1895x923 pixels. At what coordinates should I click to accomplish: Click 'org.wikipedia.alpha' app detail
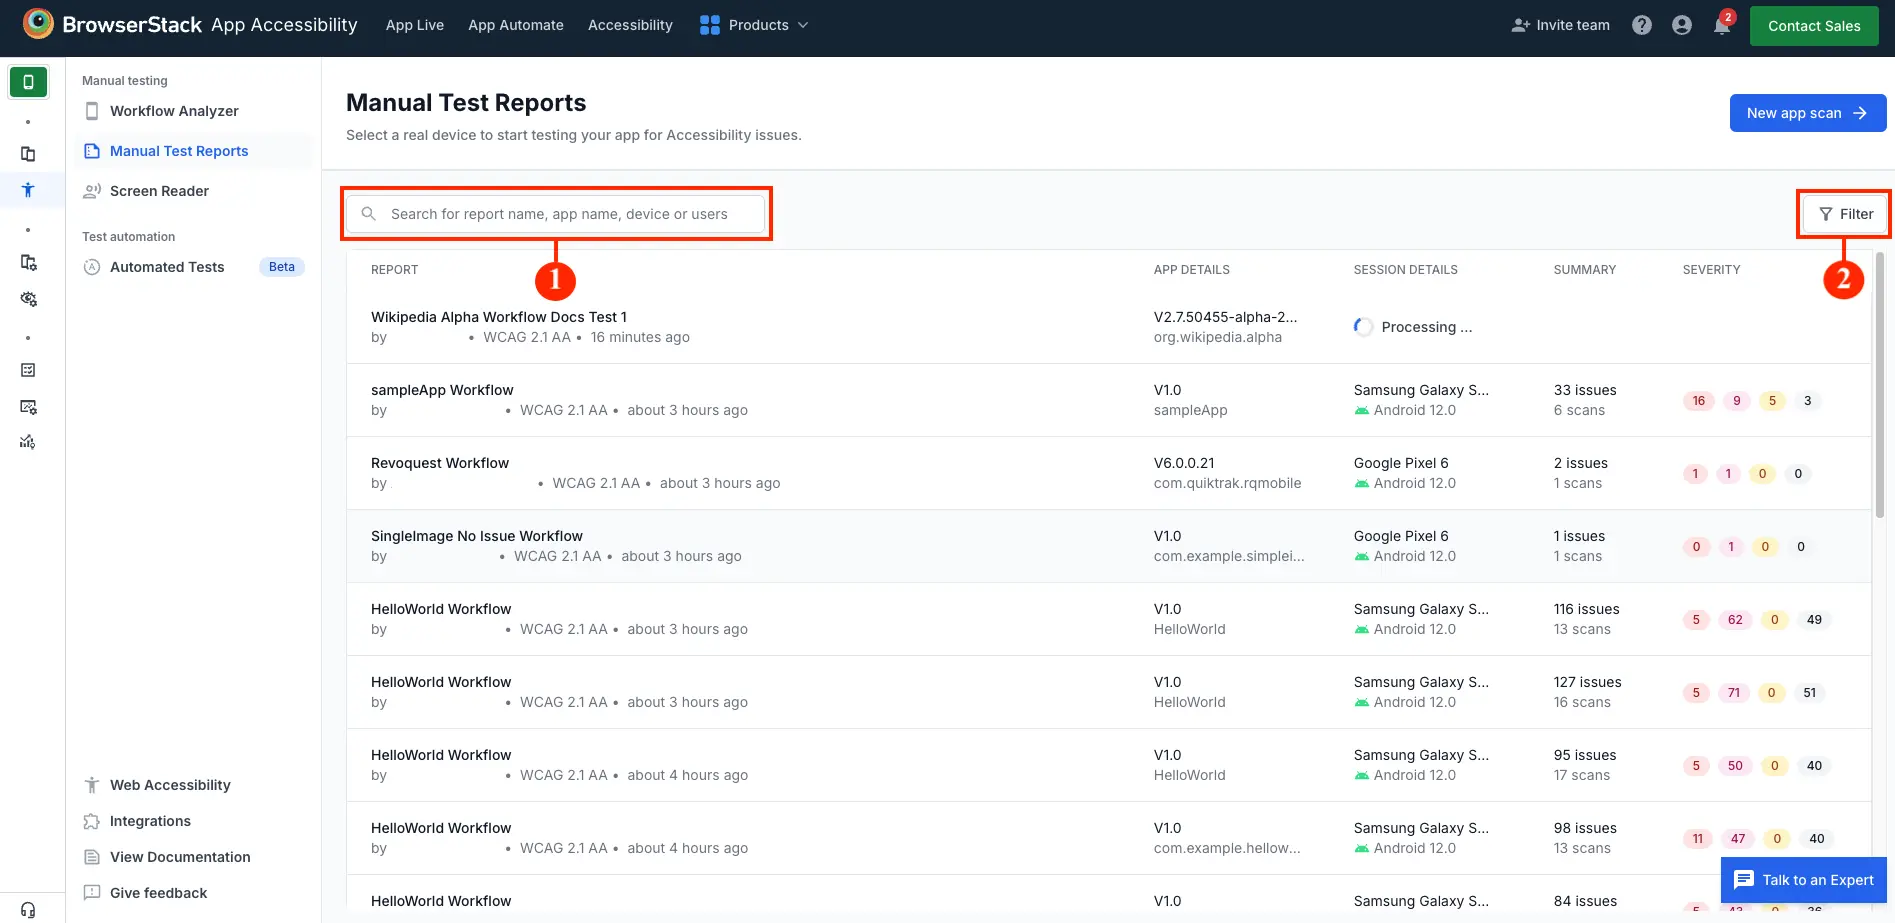(x=1217, y=337)
